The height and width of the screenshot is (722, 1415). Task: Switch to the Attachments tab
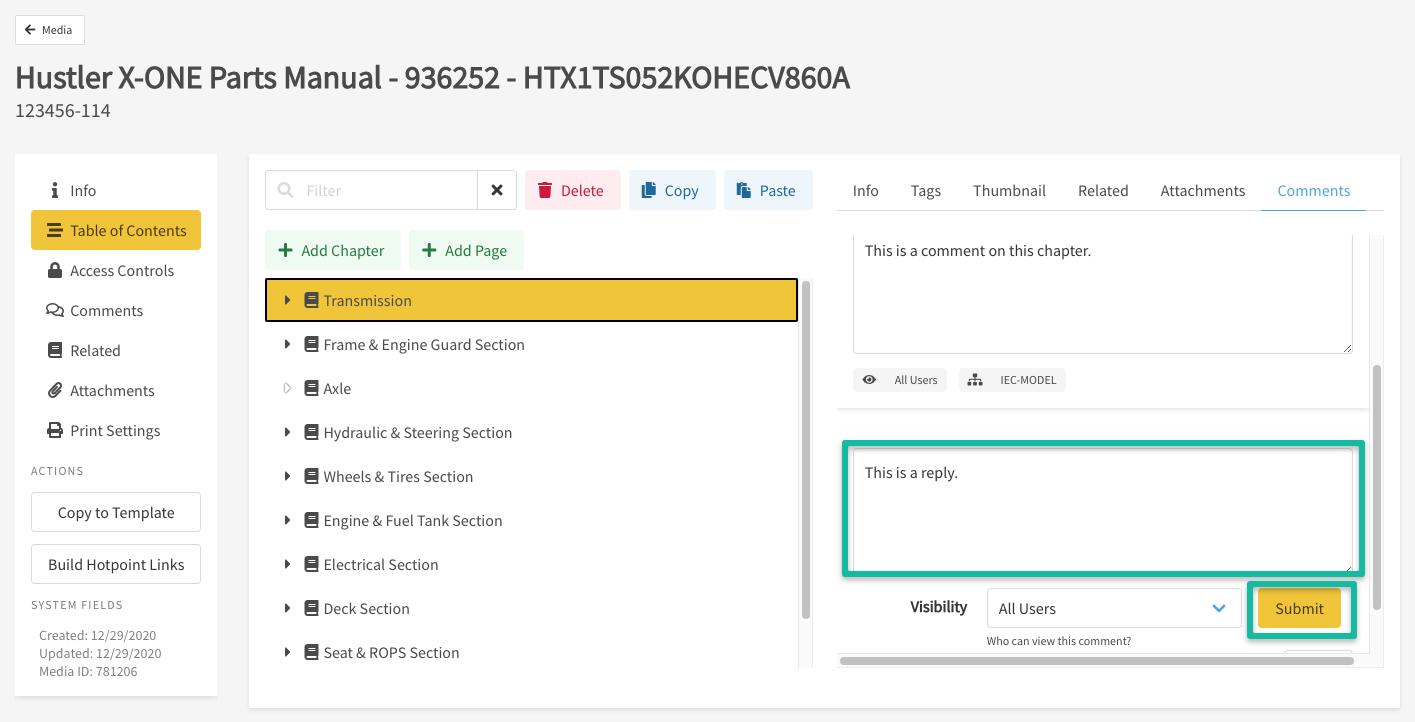1202,191
